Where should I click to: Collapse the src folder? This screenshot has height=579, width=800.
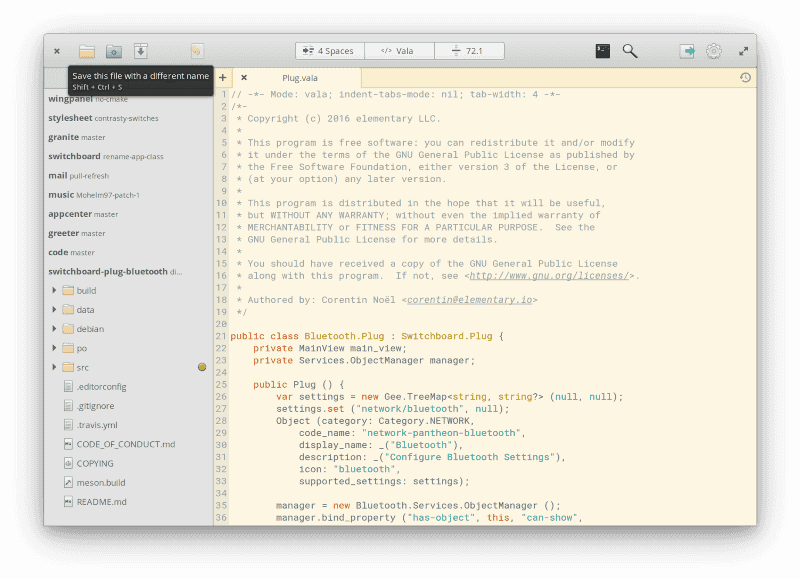[x=56, y=367]
